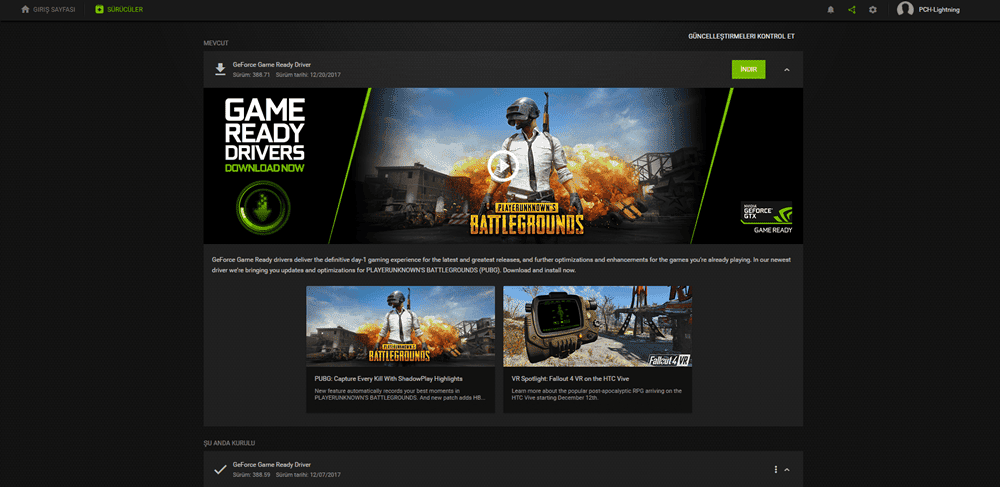The height and width of the screenshot is (487, 1000).
Task: Click 'Sürüm tarihi: 12/20/2017' date text
Action: point(308,75)
